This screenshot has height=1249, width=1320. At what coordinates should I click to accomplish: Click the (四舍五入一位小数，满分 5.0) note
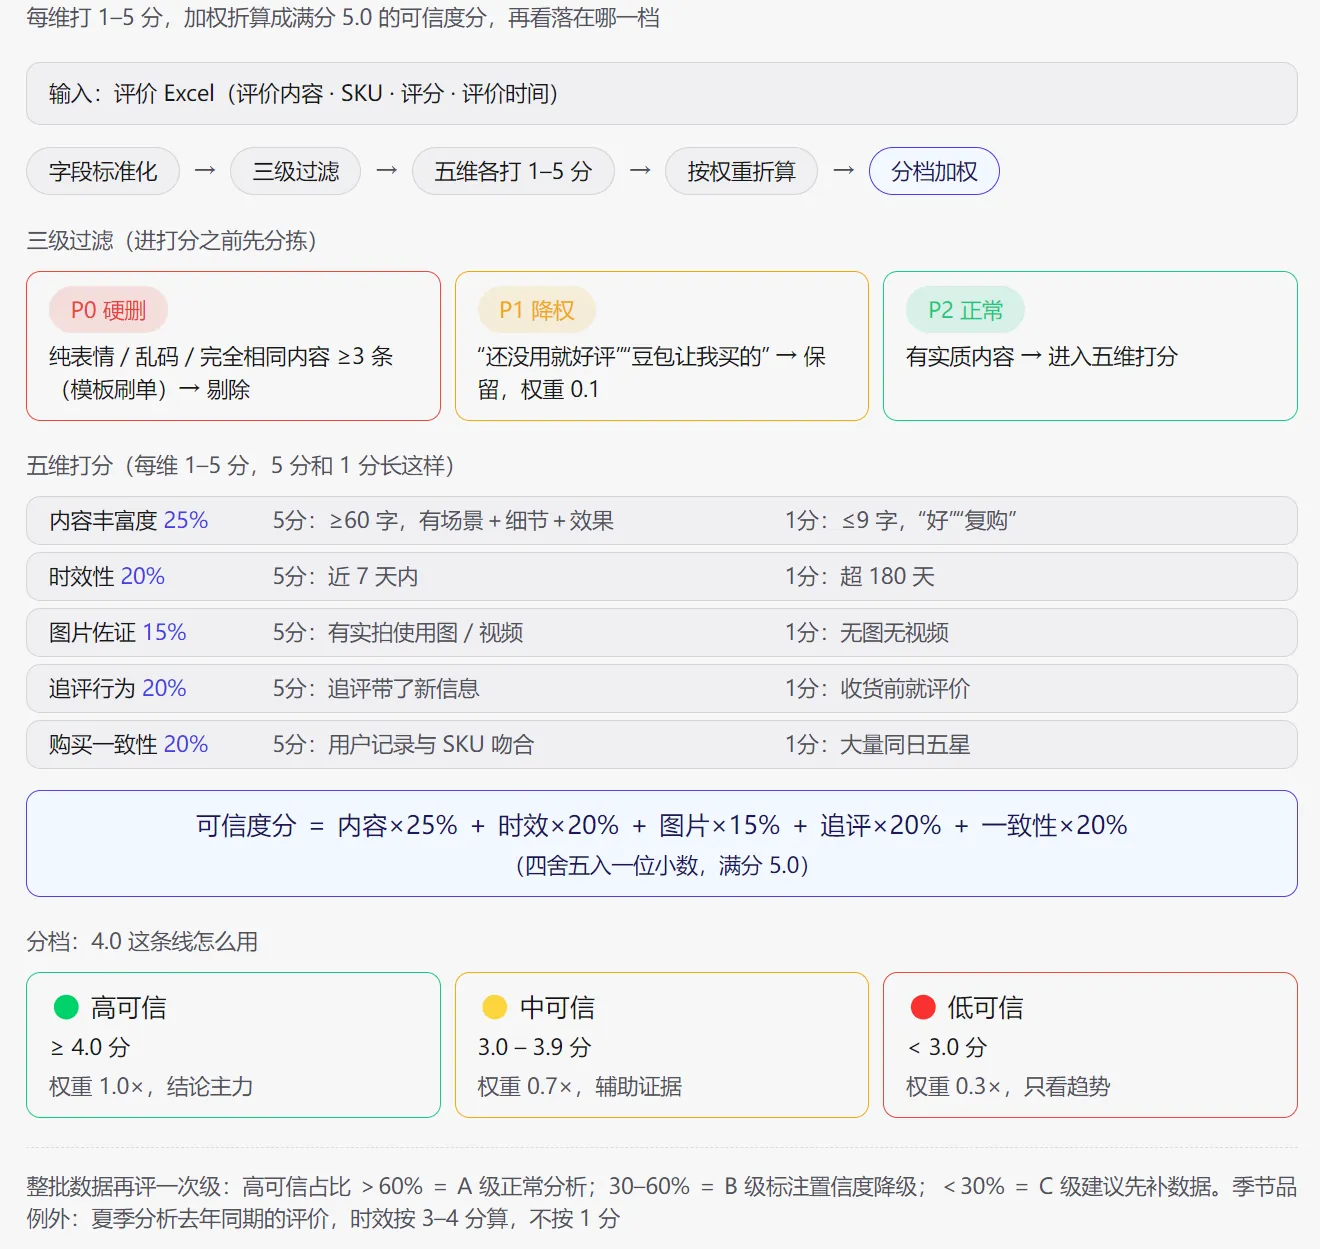coord(662,866)
